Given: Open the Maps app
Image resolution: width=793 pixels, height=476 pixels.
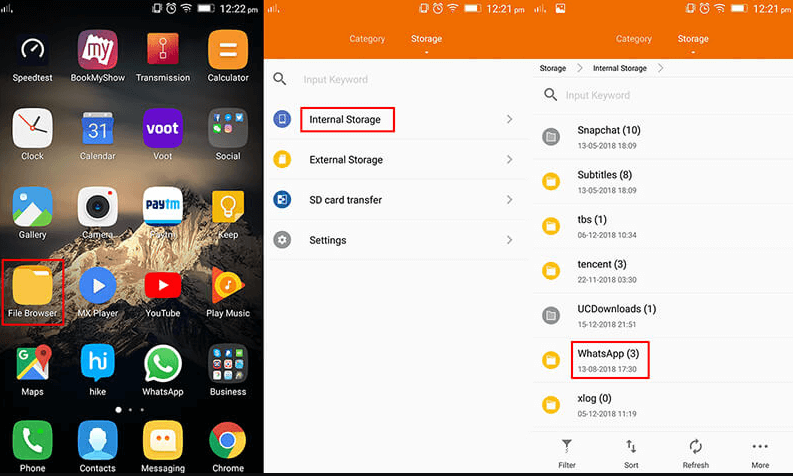Looking at the screenshot, I should pyautogui.click(x=32, y=363).
